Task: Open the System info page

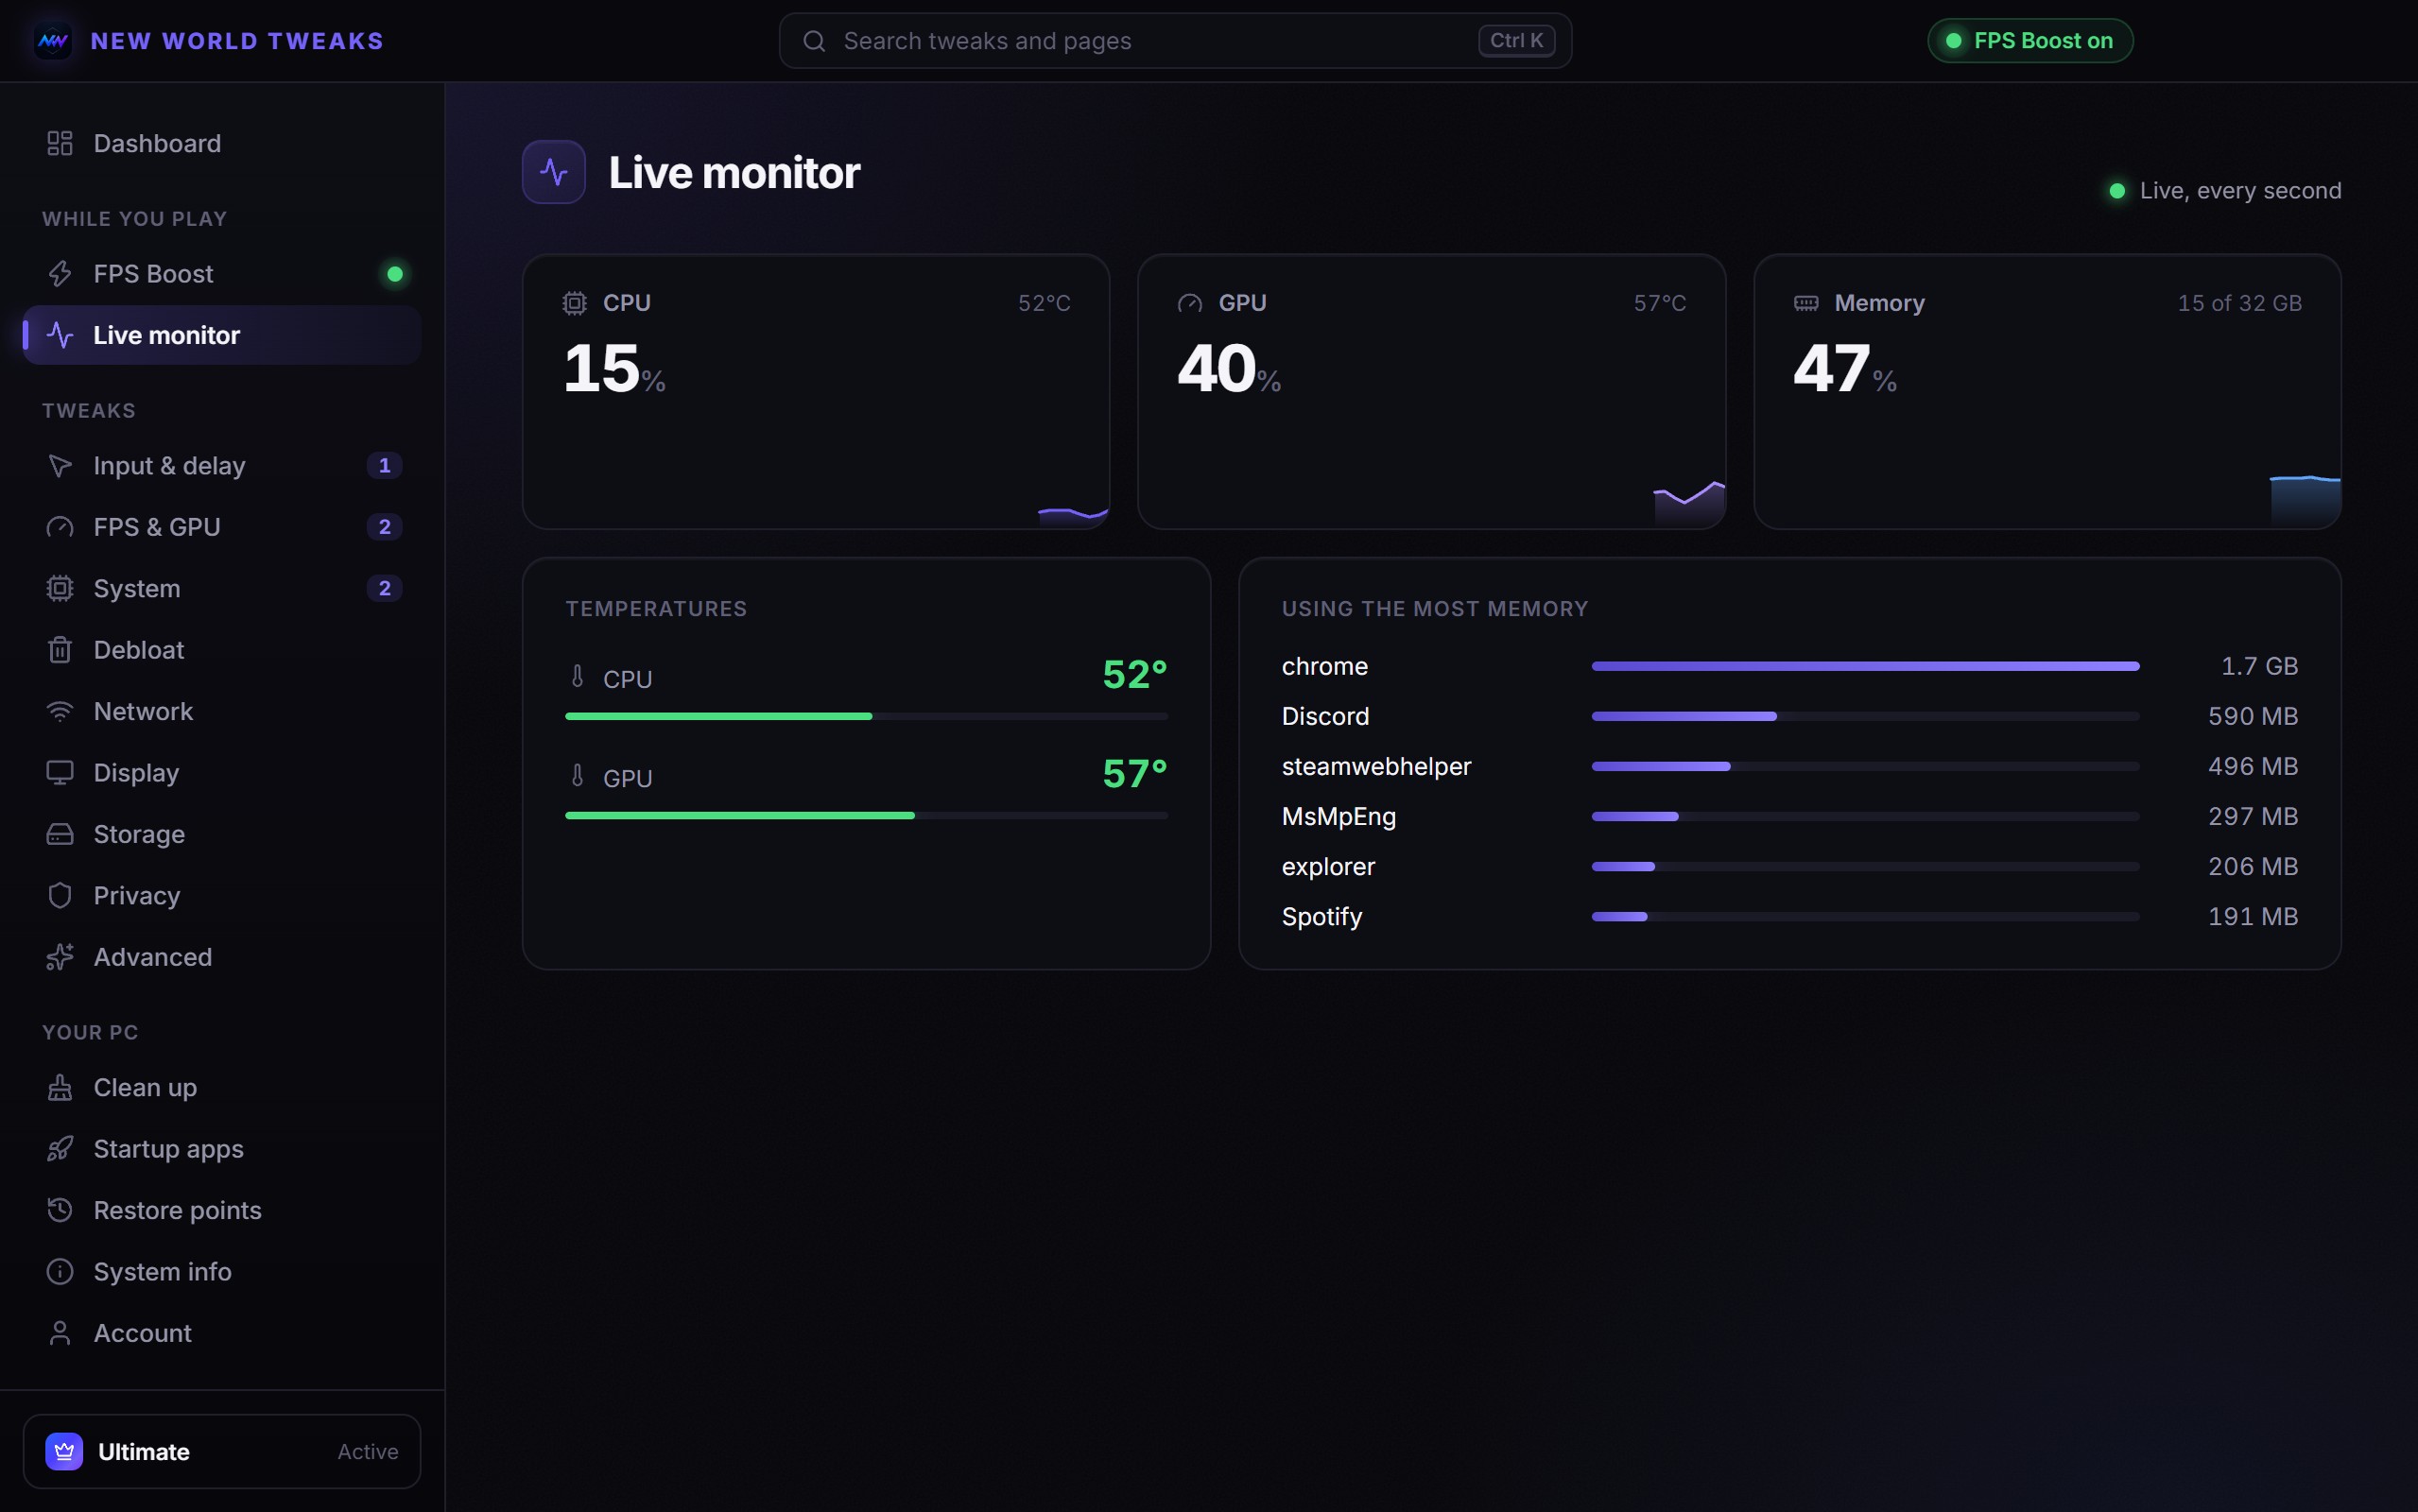Action: (x=222, y=1272)
